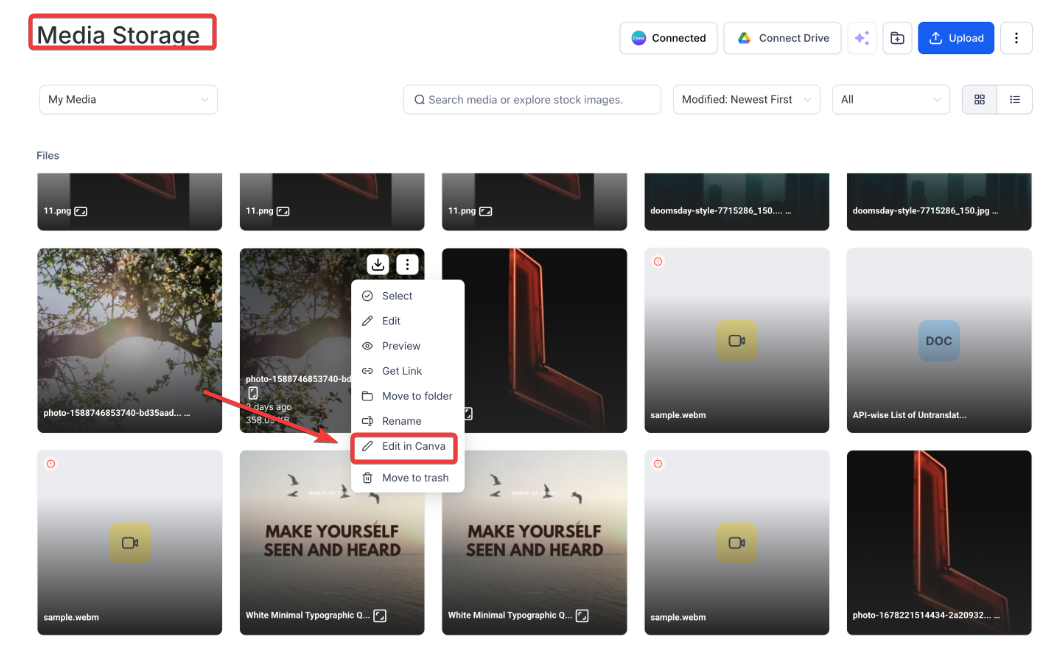Click the warning icon on top-right sample.webm
Image resolution: width=1051 pixels, height=647 pixels.
(658, 262)
